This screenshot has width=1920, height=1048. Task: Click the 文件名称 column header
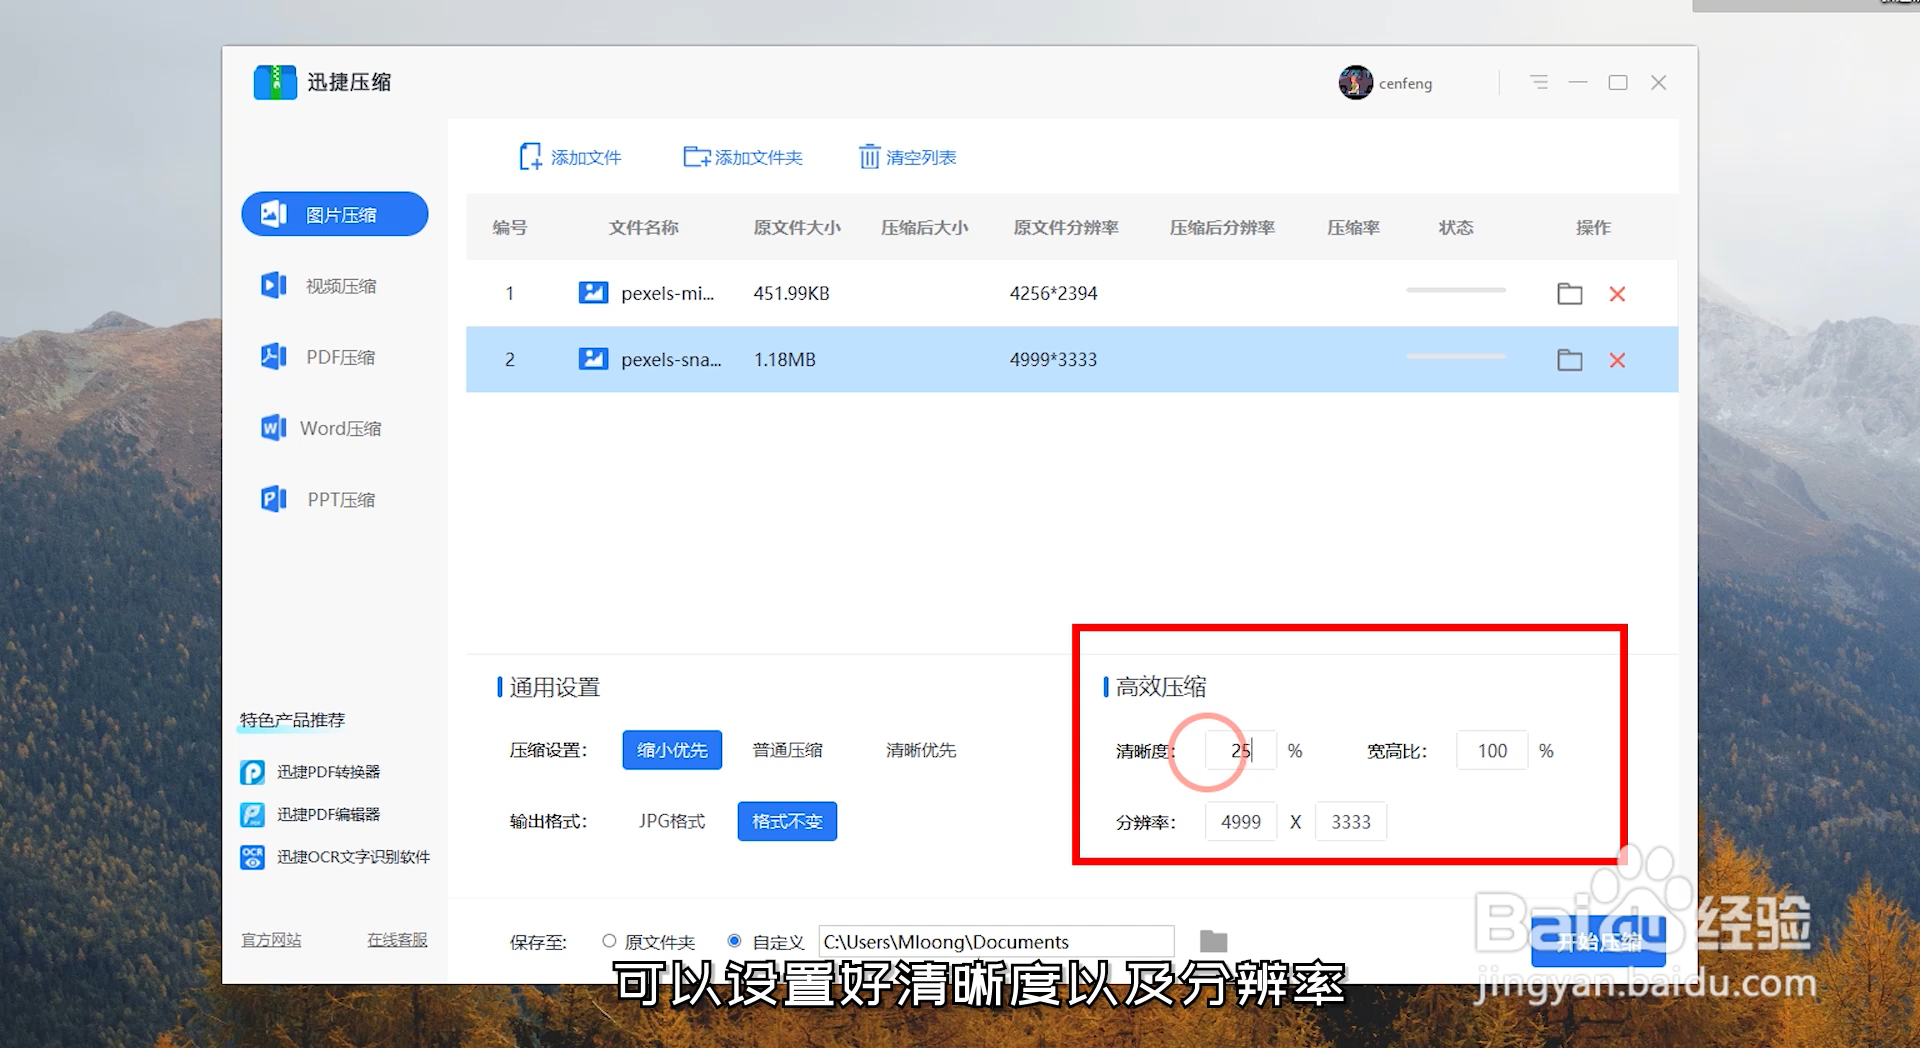pyautogui.click(x=644, y=227)
